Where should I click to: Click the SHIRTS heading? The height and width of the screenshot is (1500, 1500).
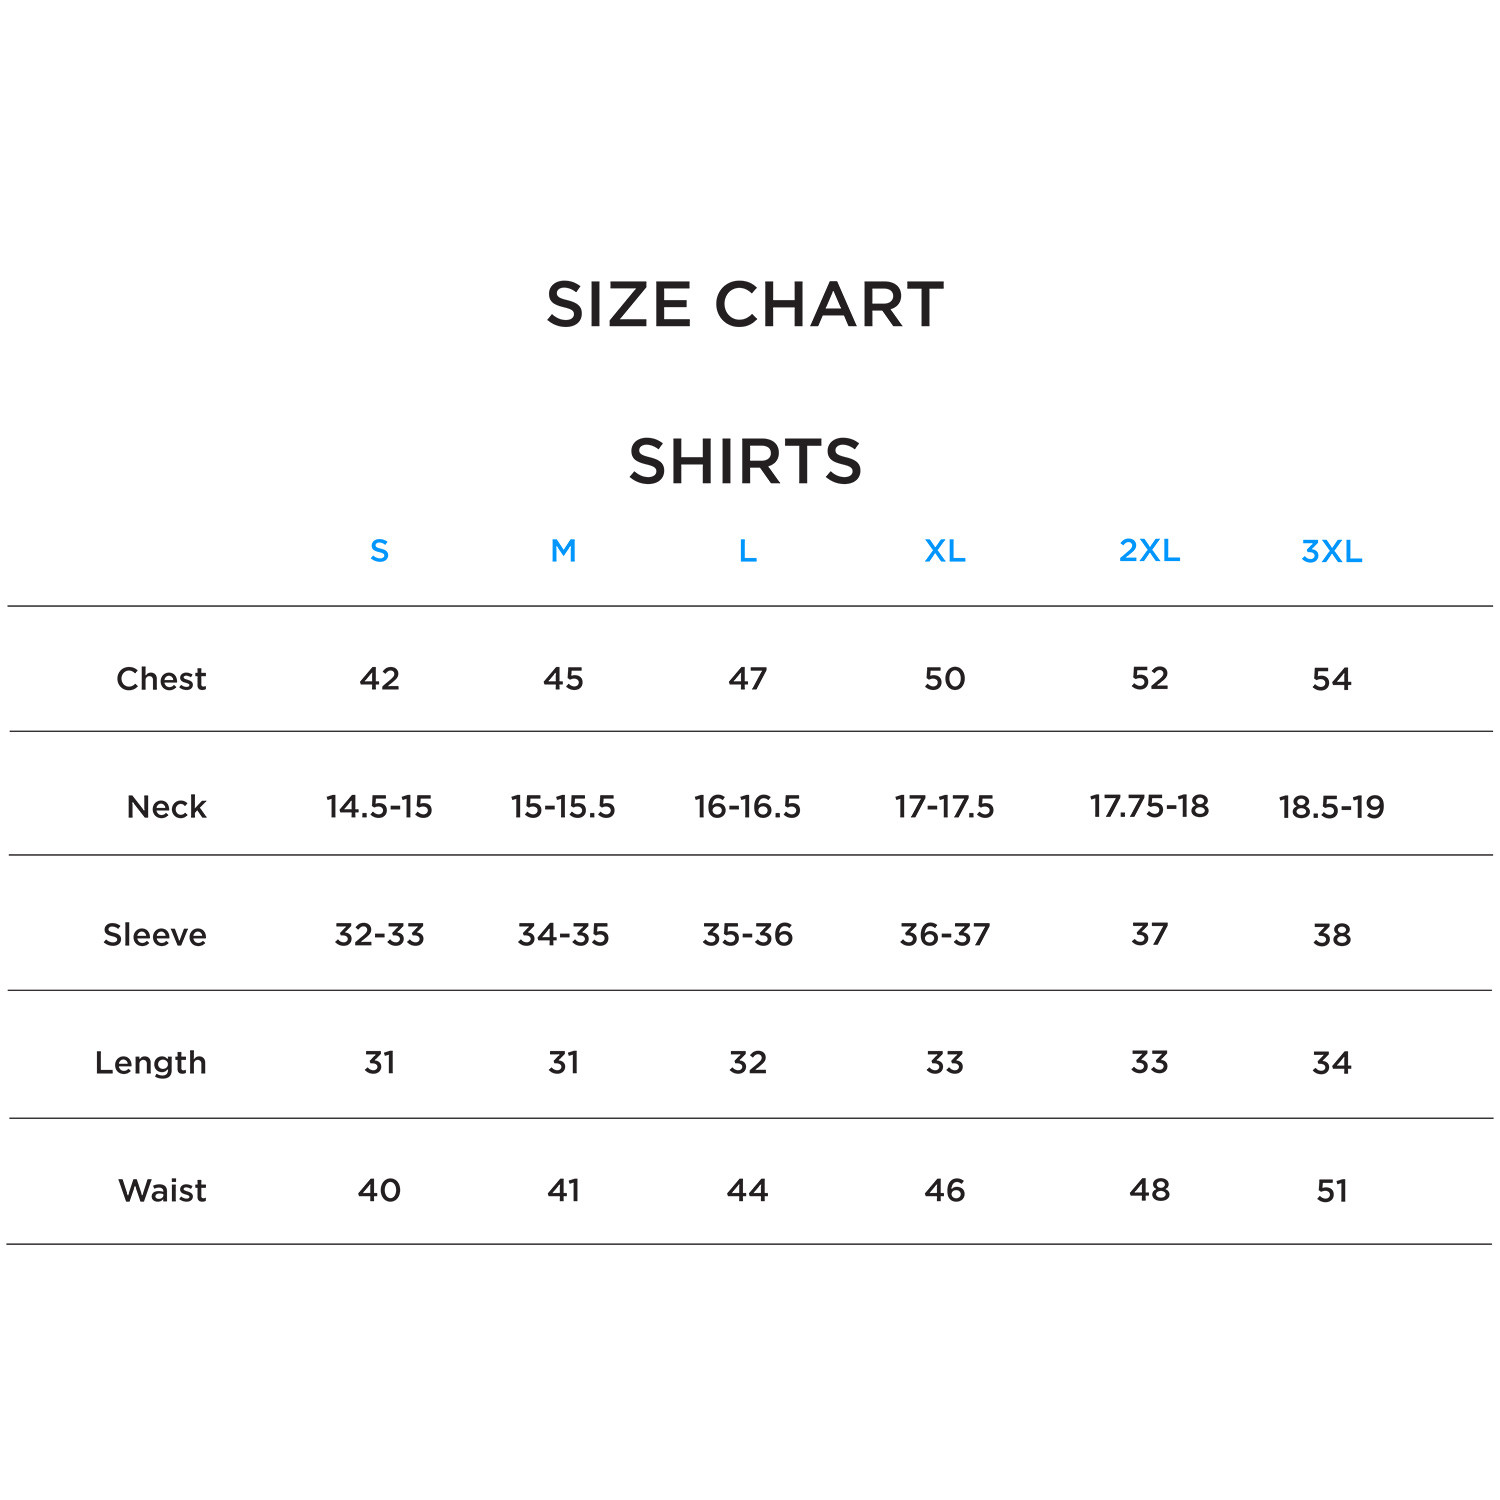745,461
